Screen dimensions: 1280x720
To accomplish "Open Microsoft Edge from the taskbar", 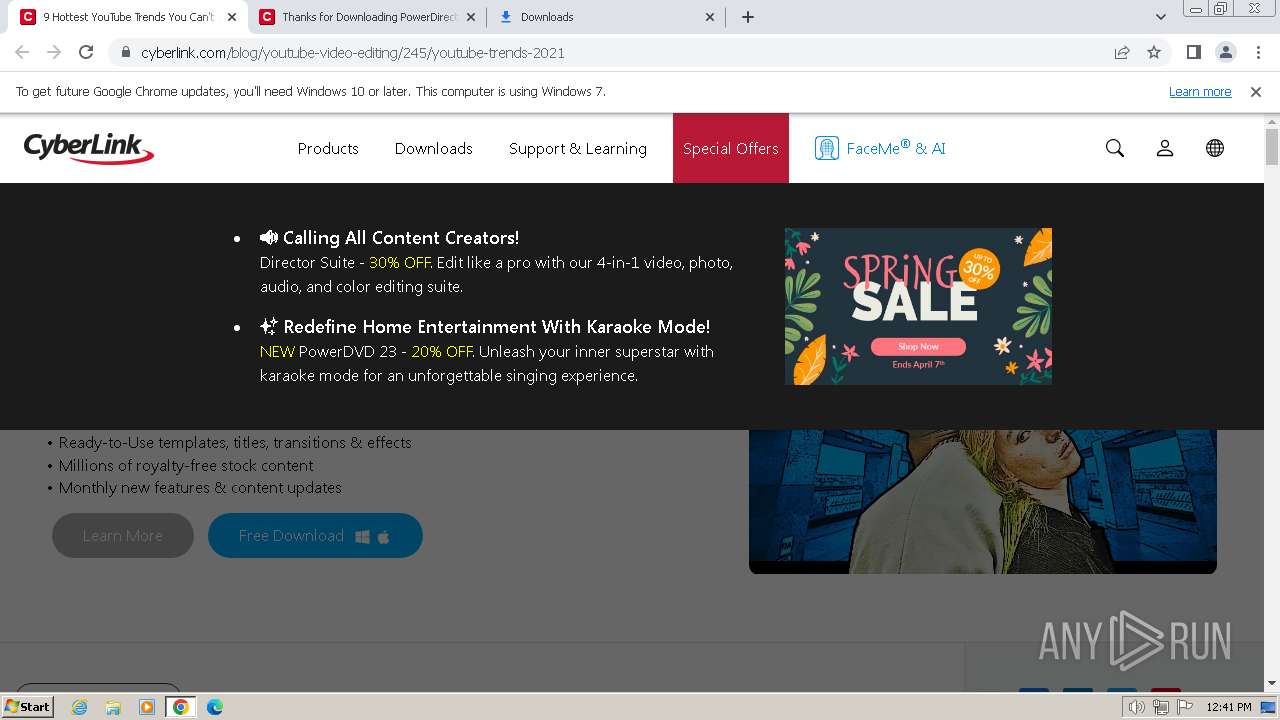I will tap(215, 707).
